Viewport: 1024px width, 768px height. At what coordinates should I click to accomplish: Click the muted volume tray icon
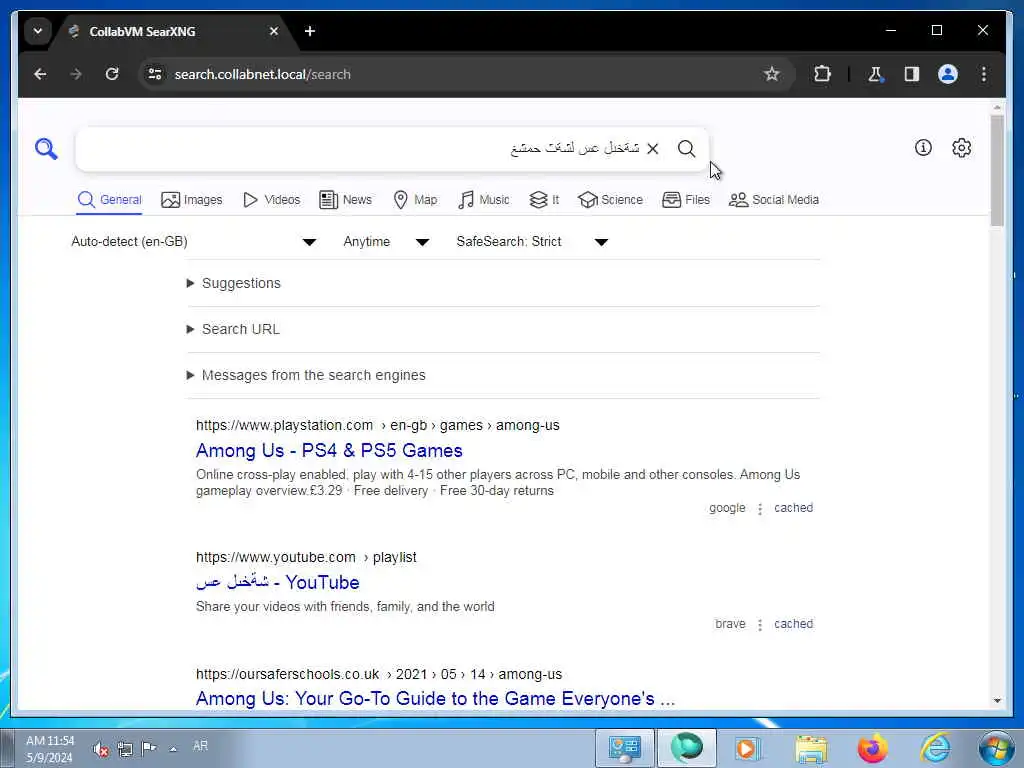pyautogui.click(x=101, y=748)
